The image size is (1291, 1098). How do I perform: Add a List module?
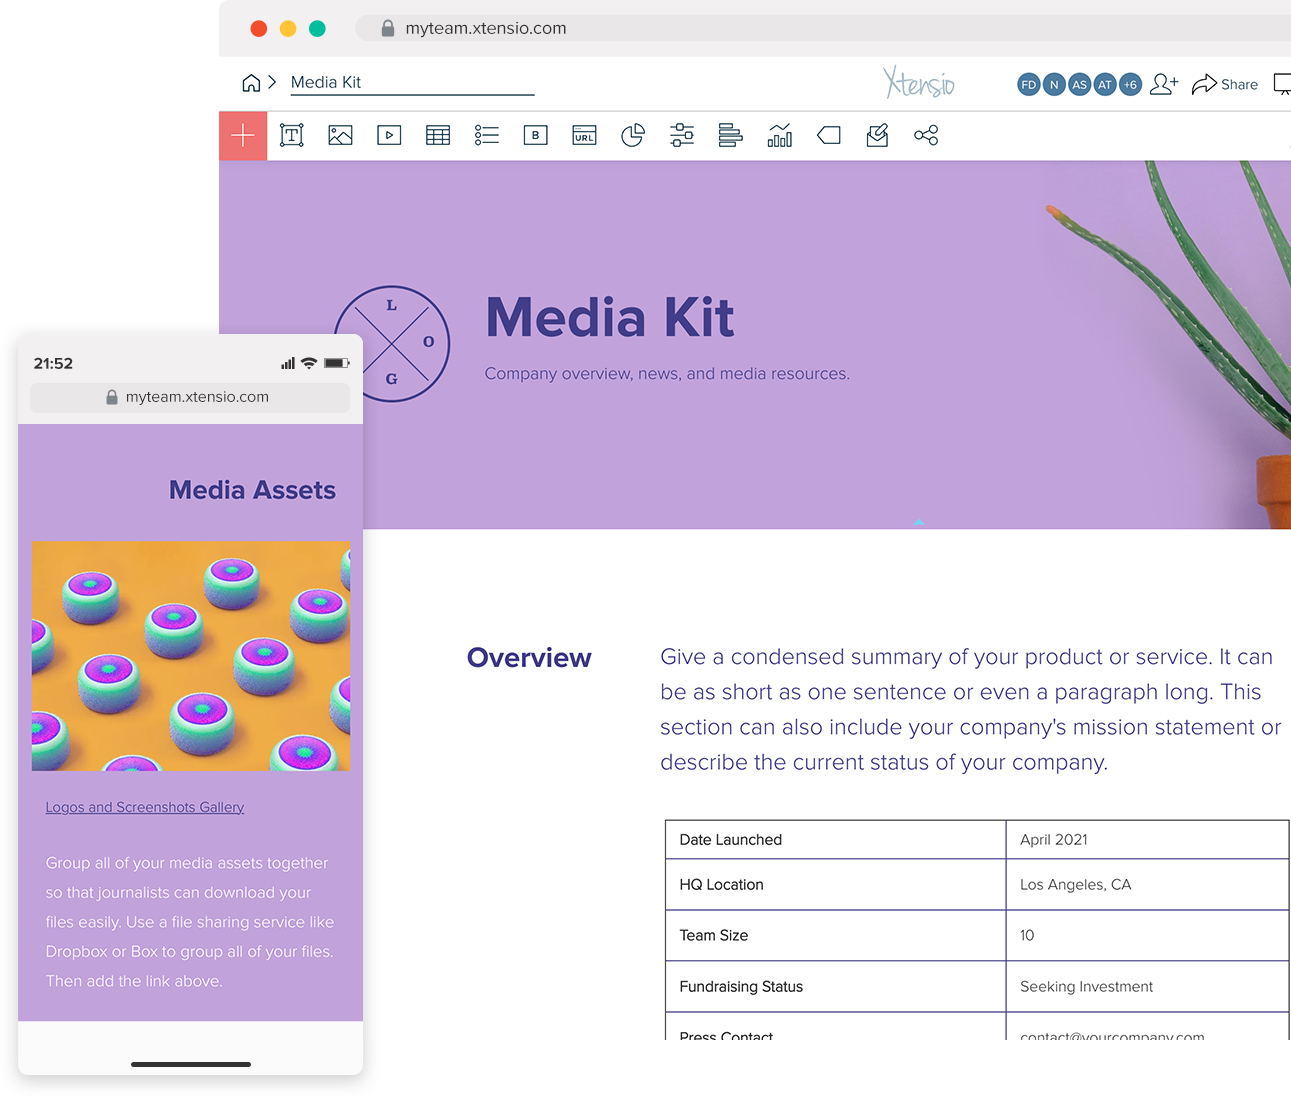(x=486, y=135)
